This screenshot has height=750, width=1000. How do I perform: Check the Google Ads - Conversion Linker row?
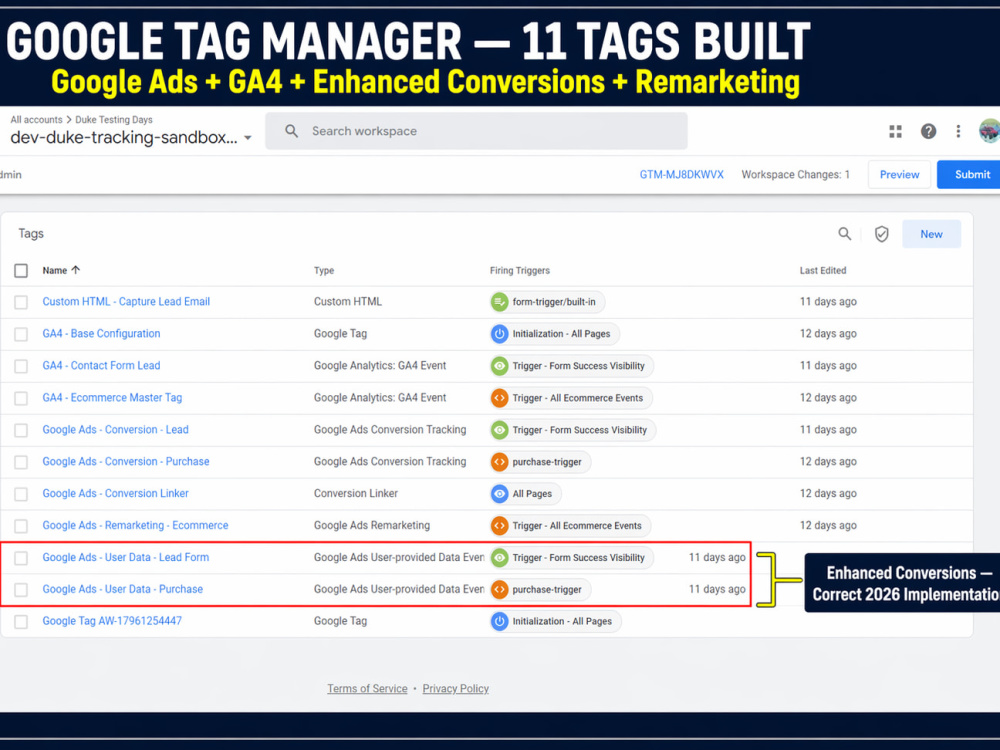point(21,494)
